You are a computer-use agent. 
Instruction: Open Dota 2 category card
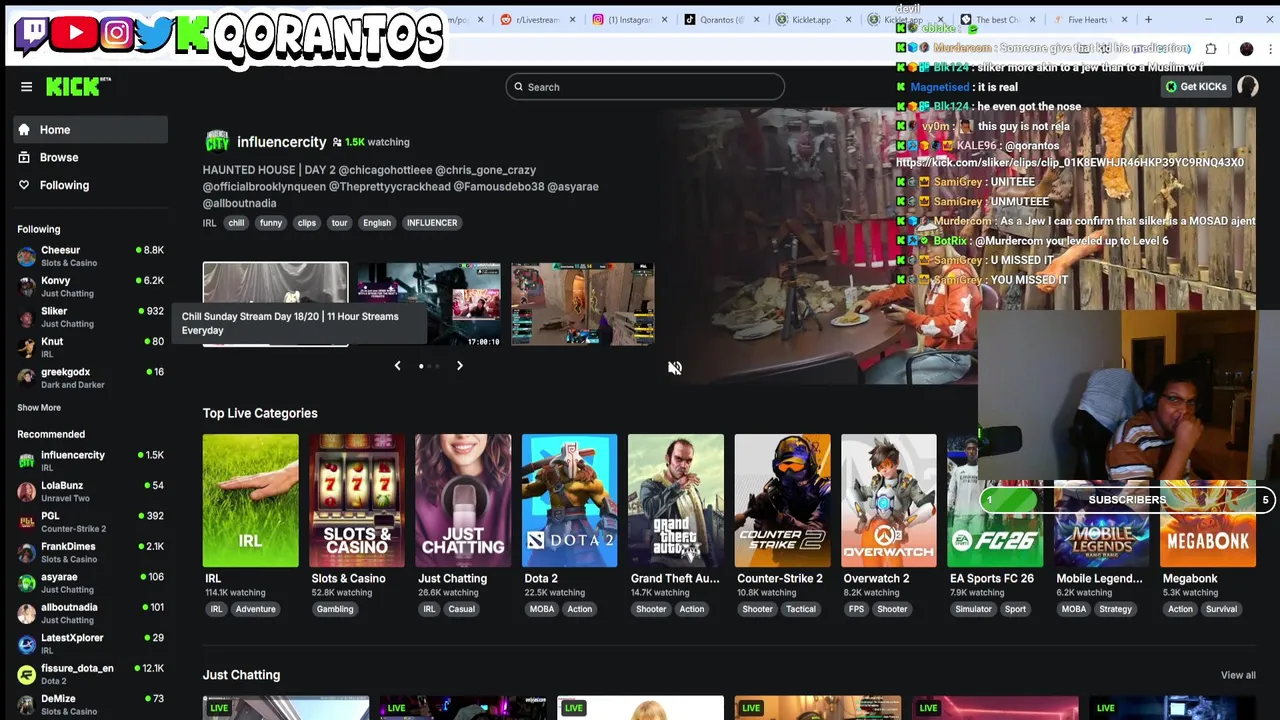click(x=569, y=500)
